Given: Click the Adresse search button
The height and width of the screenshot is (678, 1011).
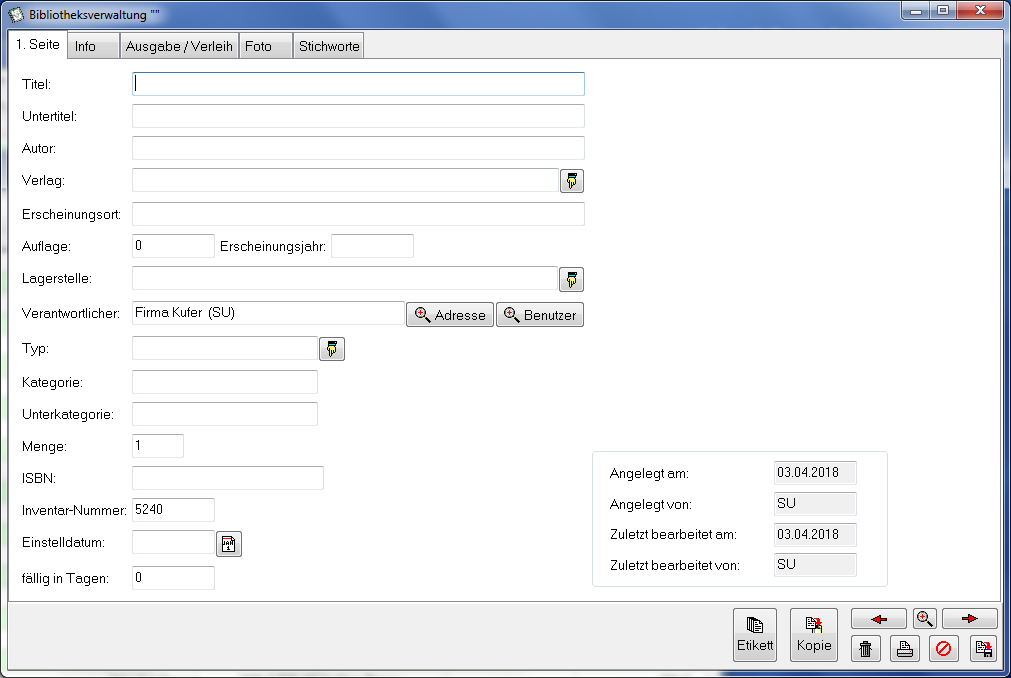Looking at the screenshot, I should click(x=450, y=315).
